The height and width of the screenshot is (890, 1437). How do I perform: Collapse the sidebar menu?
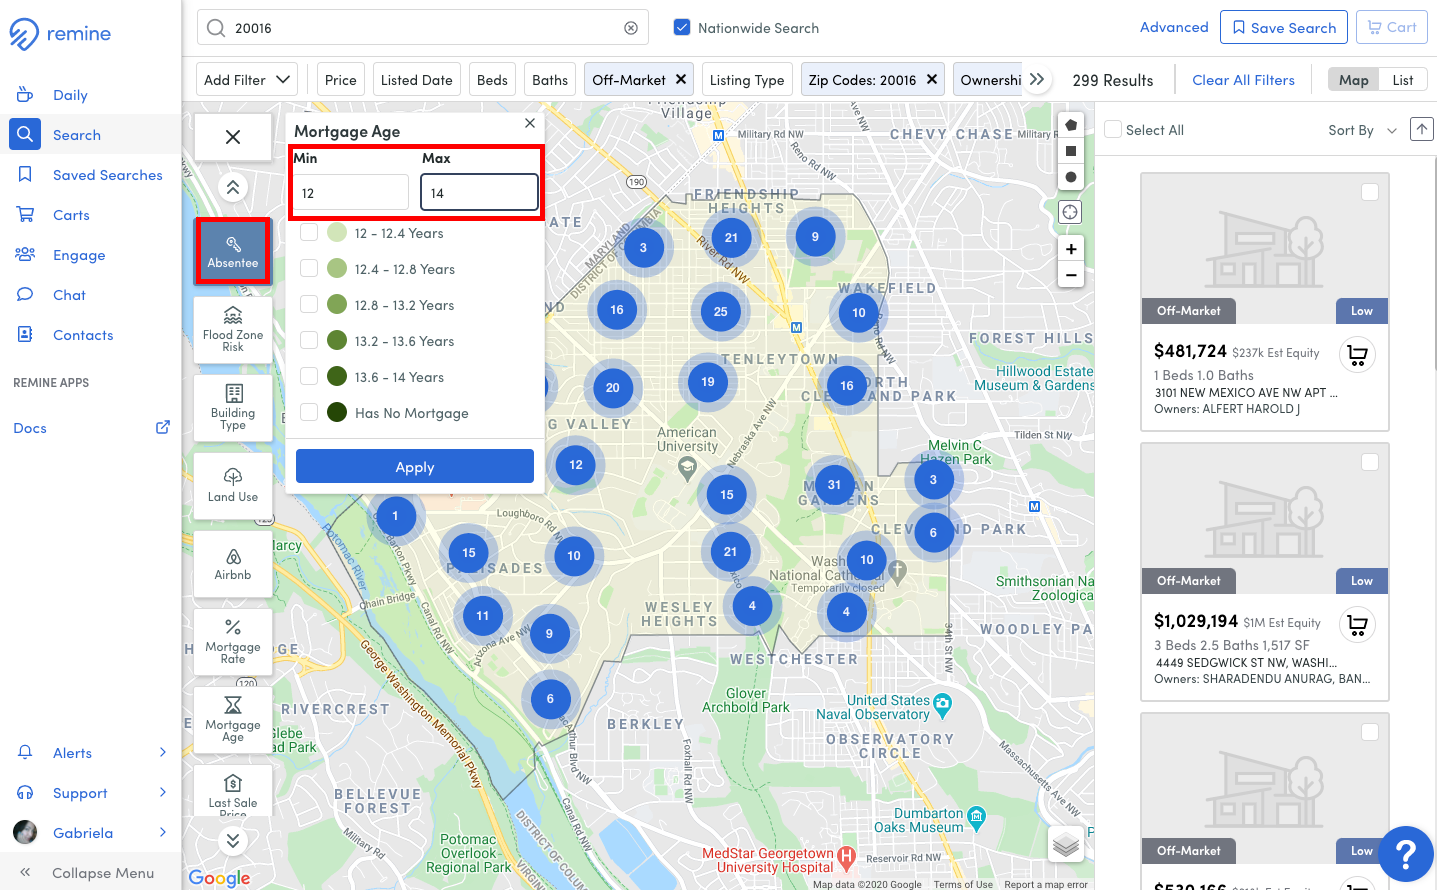90,872
